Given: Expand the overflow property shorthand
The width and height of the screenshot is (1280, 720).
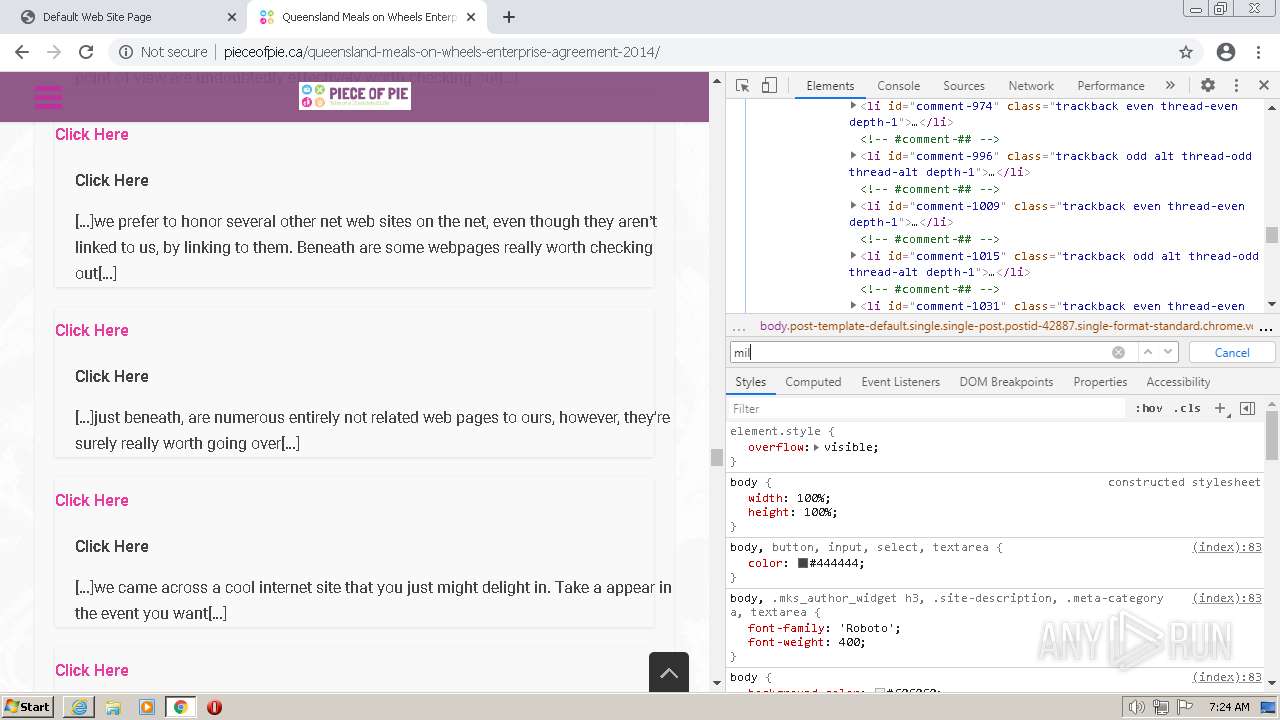Looking at the screenshot, I should tap(816, 447).
